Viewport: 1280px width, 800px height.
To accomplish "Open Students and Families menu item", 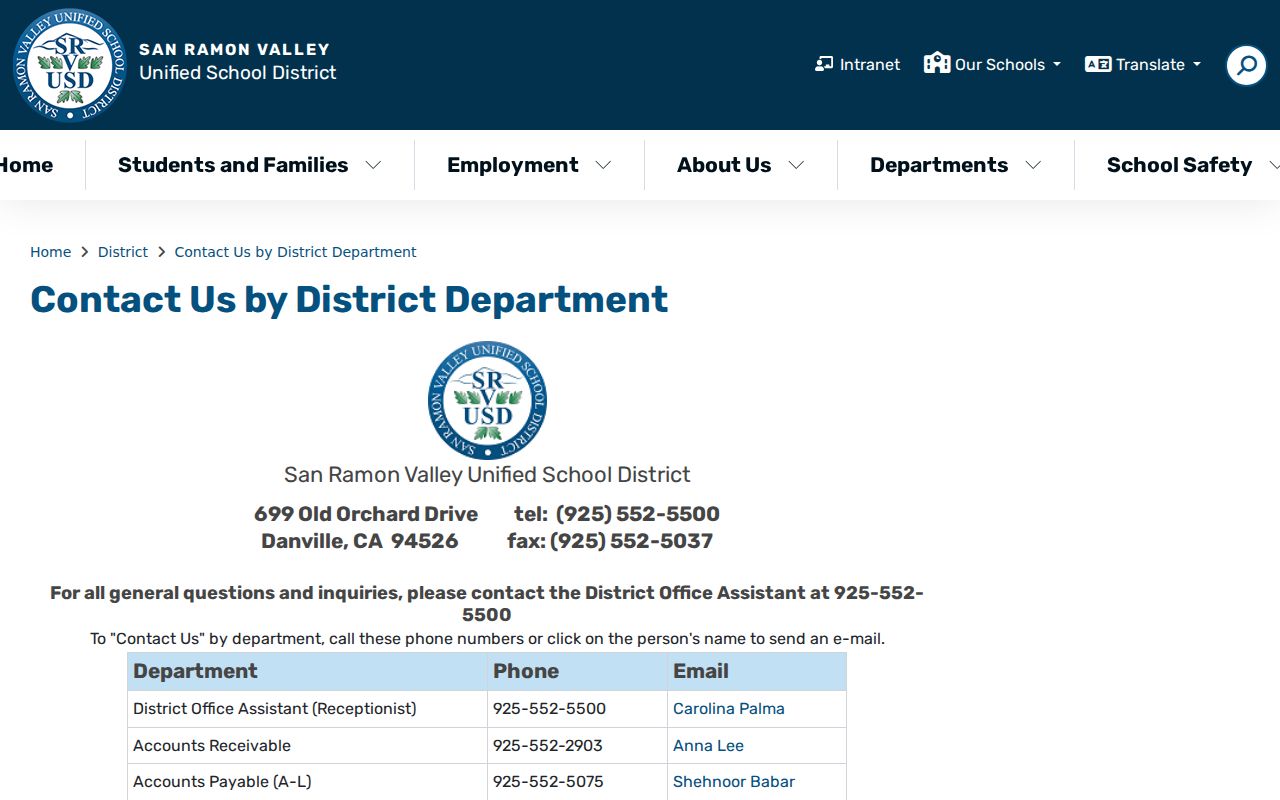I will (233, 165).
